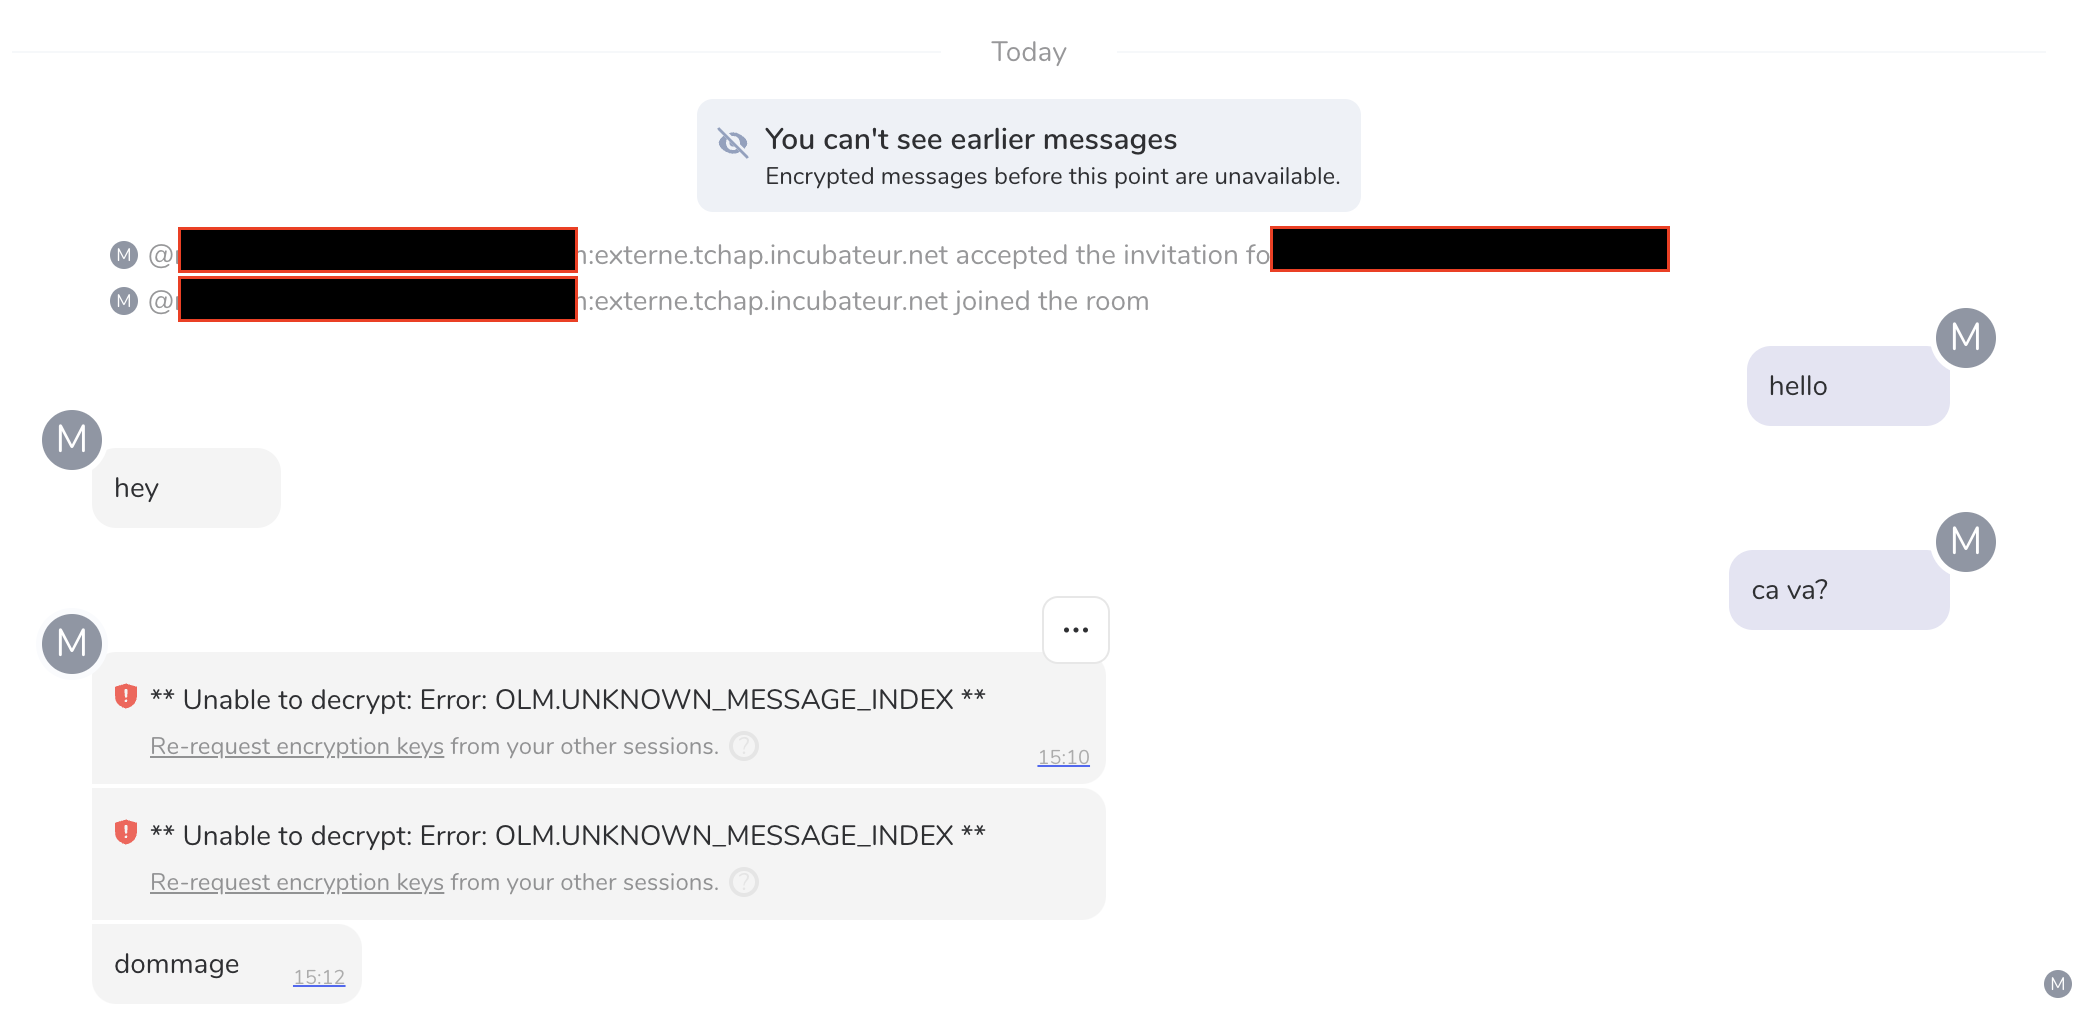The height and width of the screenshot is (1034, 2074).
Task: Click the avatar next to the "hey" message
Action: (x=71, y=440)
